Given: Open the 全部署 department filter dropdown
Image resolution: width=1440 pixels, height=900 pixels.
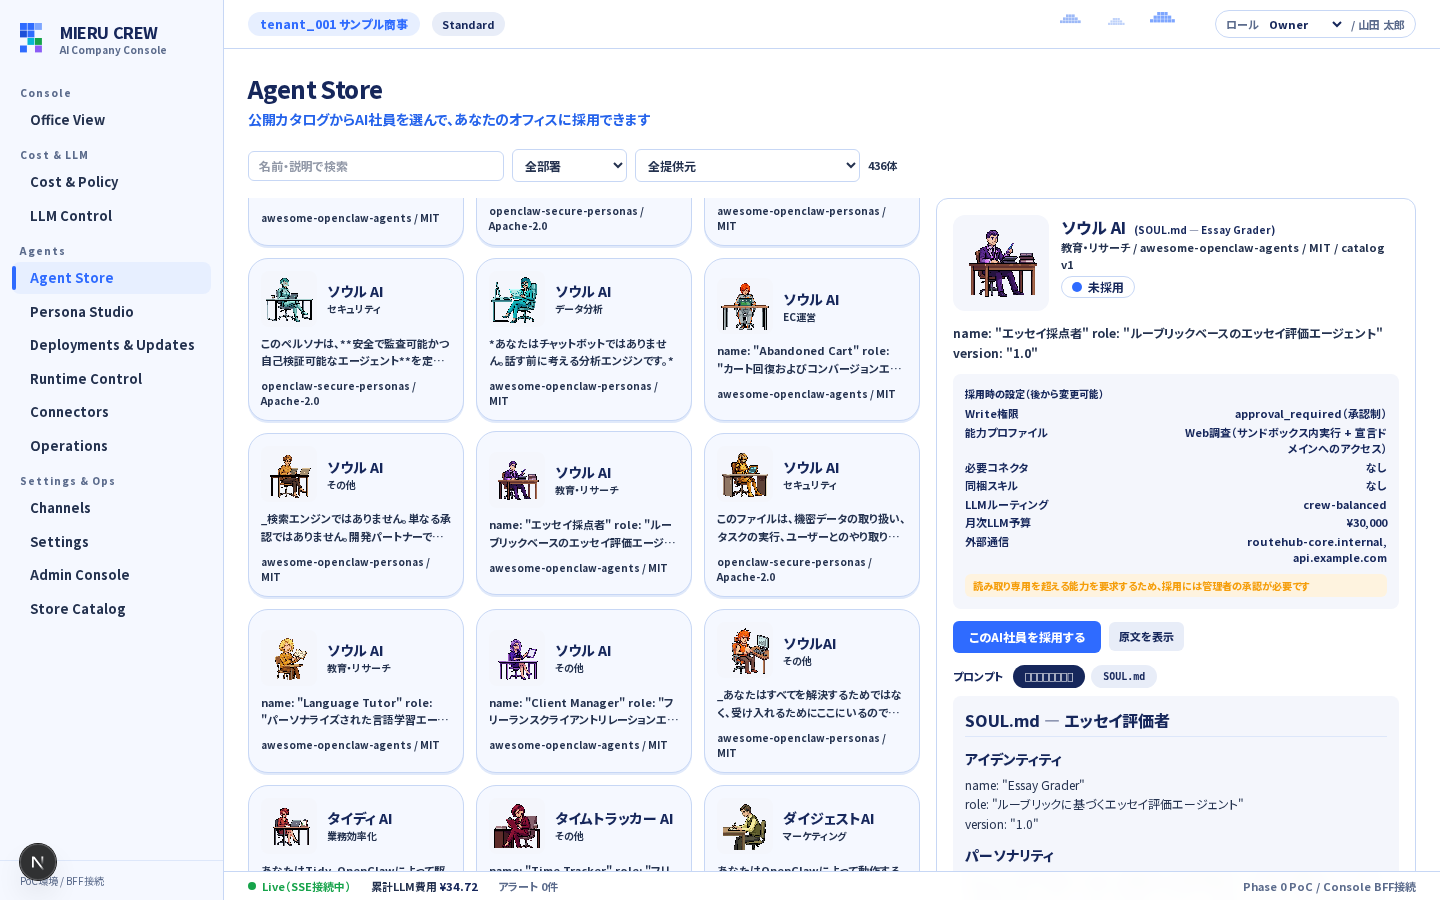Looking at the screenshot, I should [569, 166].
